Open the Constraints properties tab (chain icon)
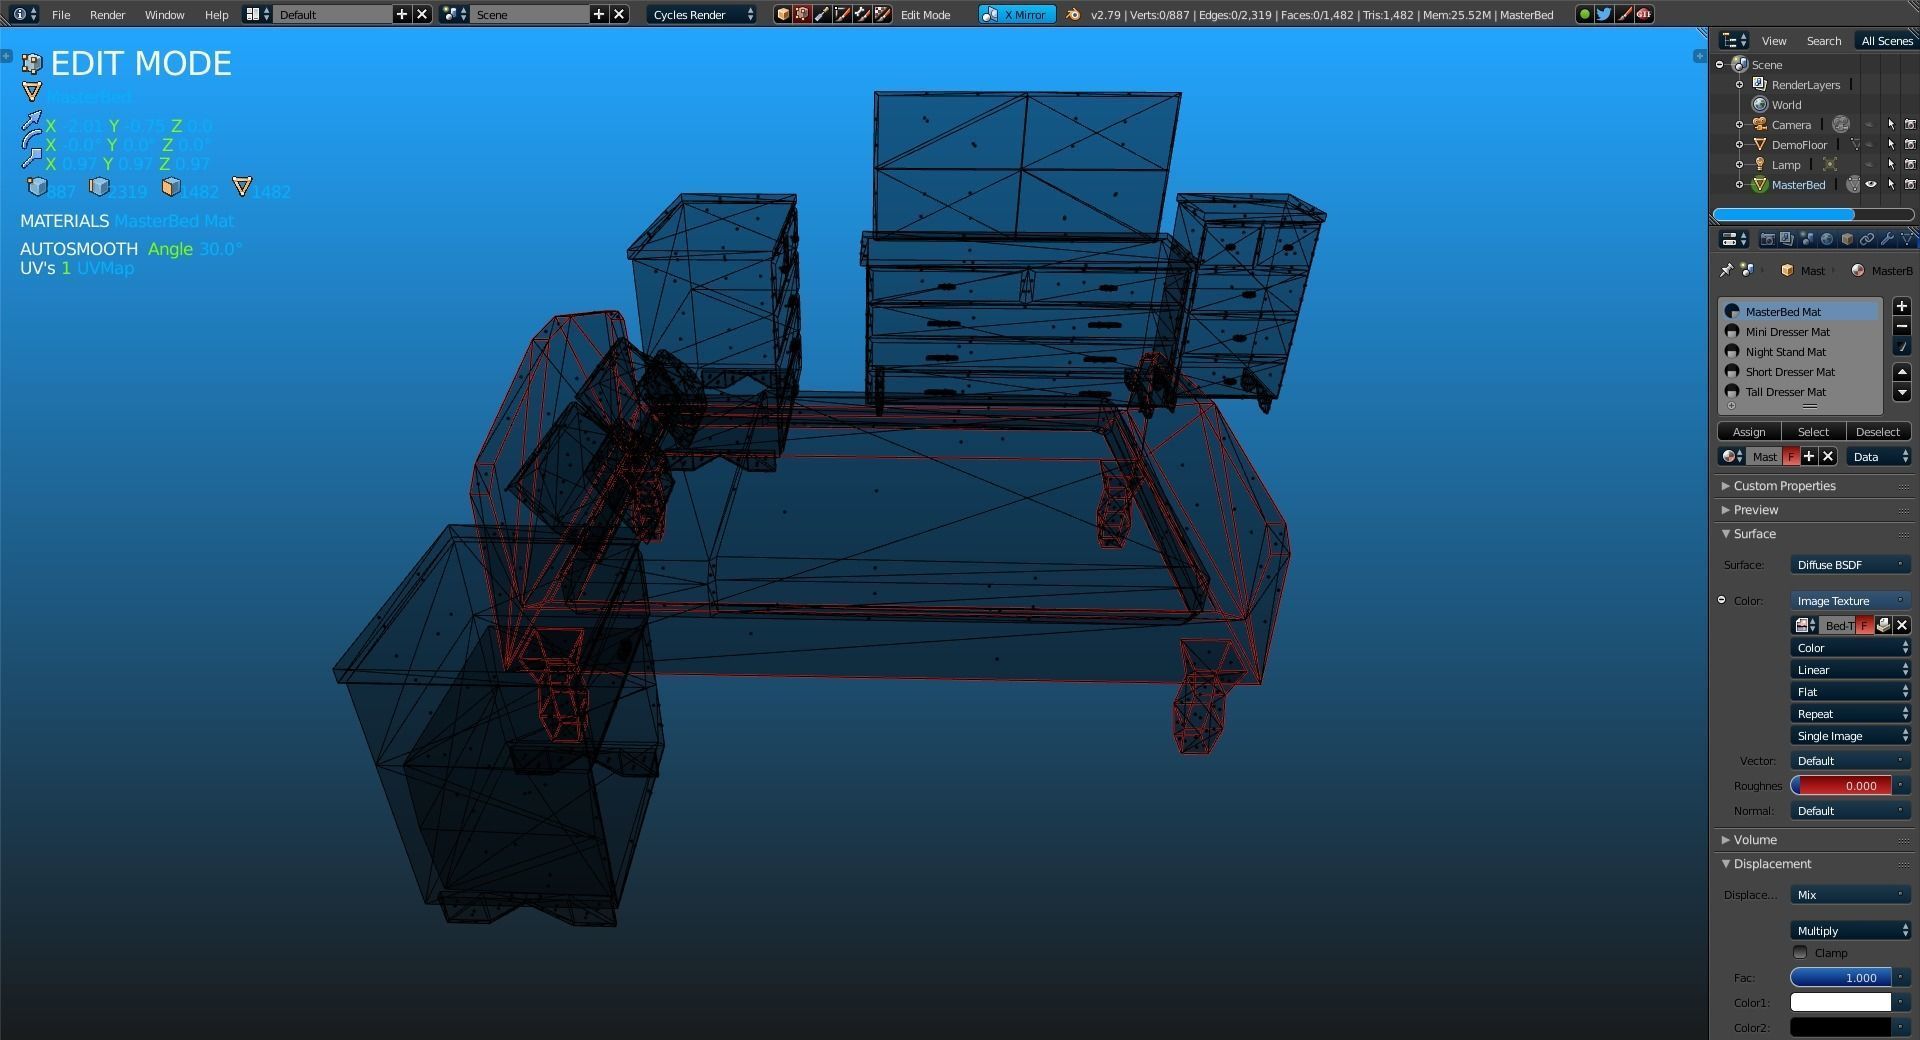 pos(1867,240)
